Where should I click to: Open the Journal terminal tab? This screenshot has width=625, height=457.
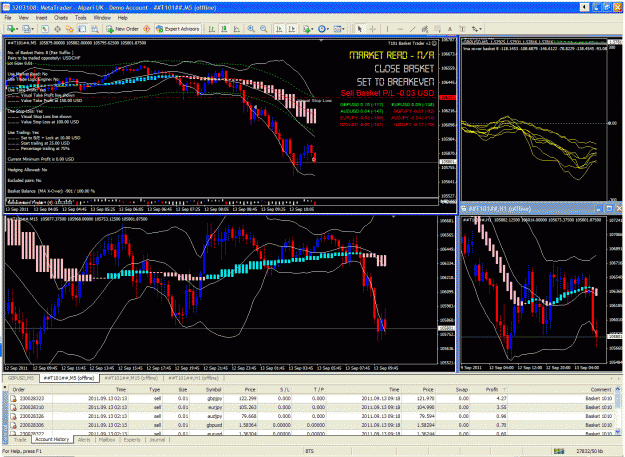[157, 440]
